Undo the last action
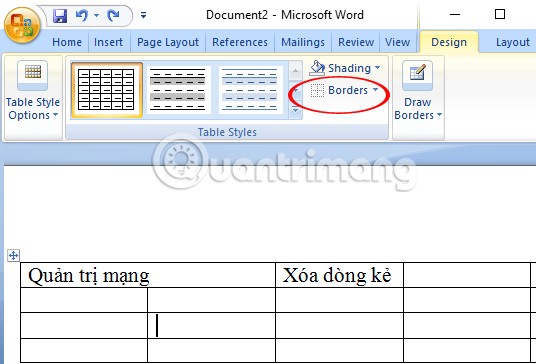The height and width of the screenshot is (364, 536). [x=82, y=15]
